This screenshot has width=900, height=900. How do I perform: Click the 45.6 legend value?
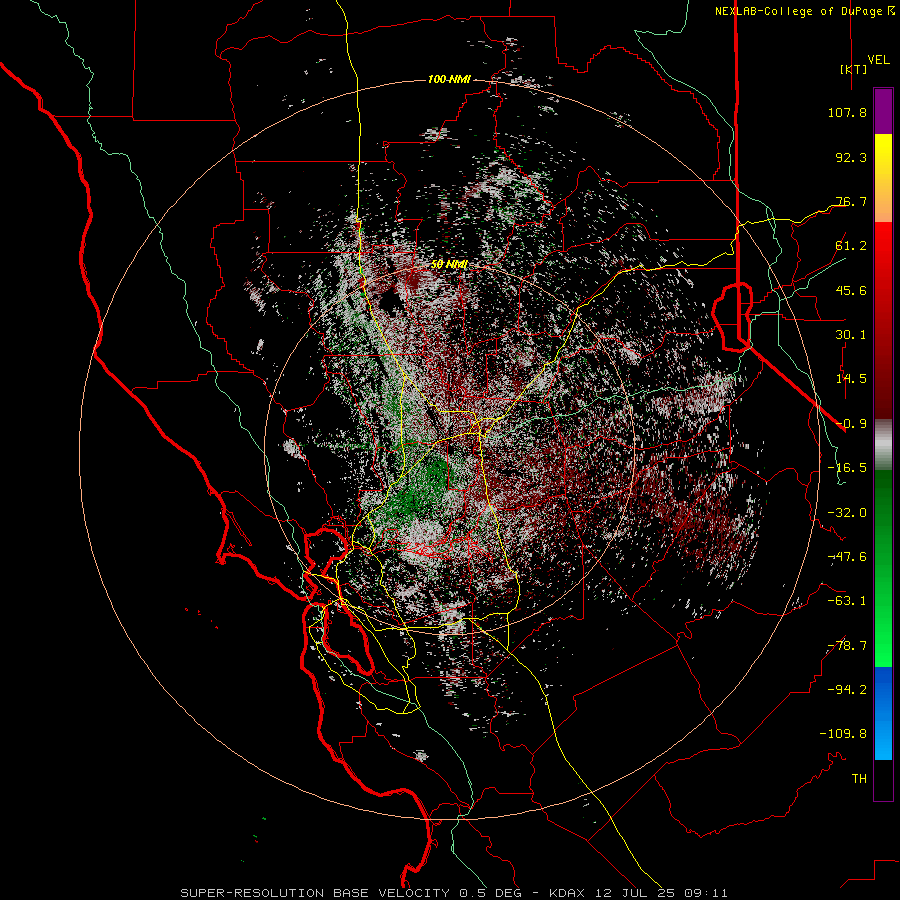click(851, 290)
